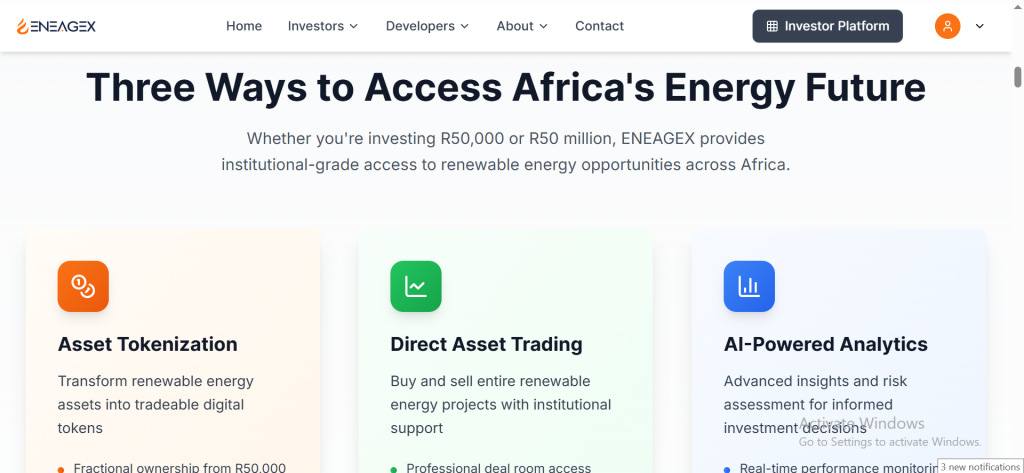
Task: Expand the About dropdown menu
Action: click(522, 26)
